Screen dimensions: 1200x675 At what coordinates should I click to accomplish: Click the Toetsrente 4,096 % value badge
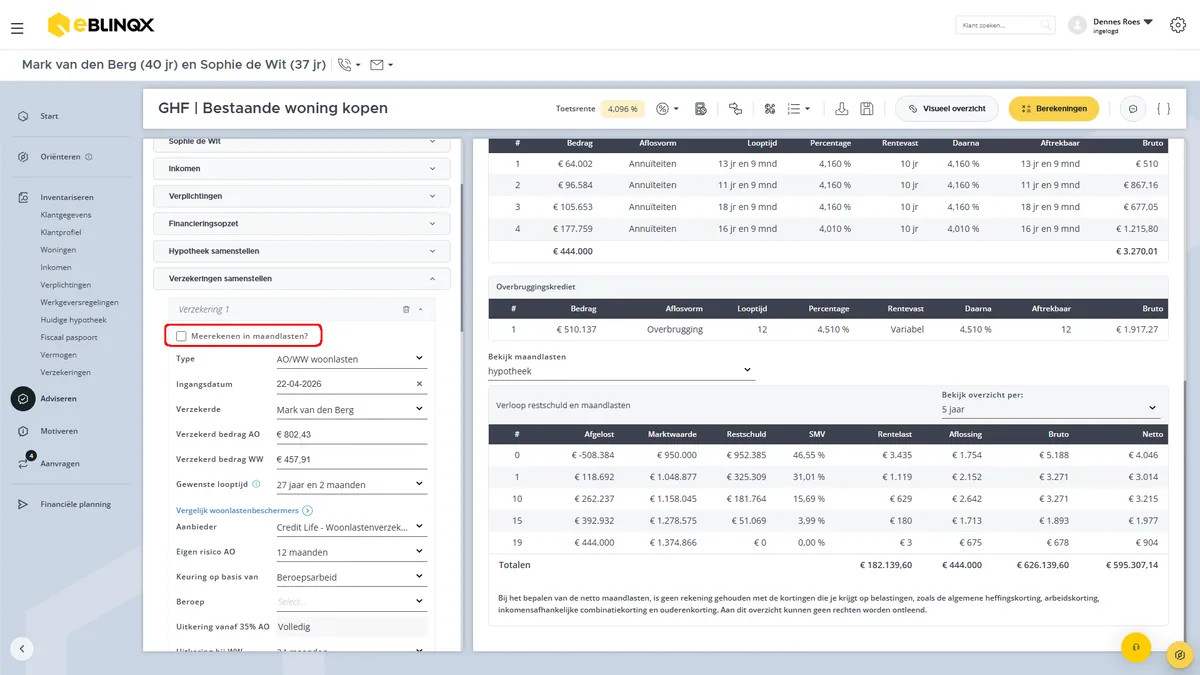point(623,108)
